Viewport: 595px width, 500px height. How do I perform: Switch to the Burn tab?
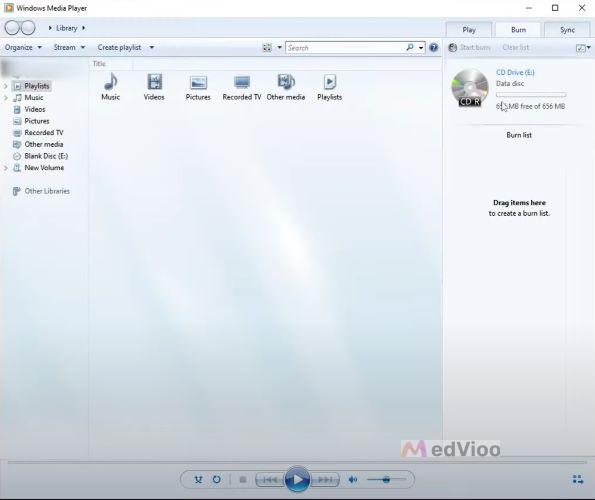coord(518,30)
